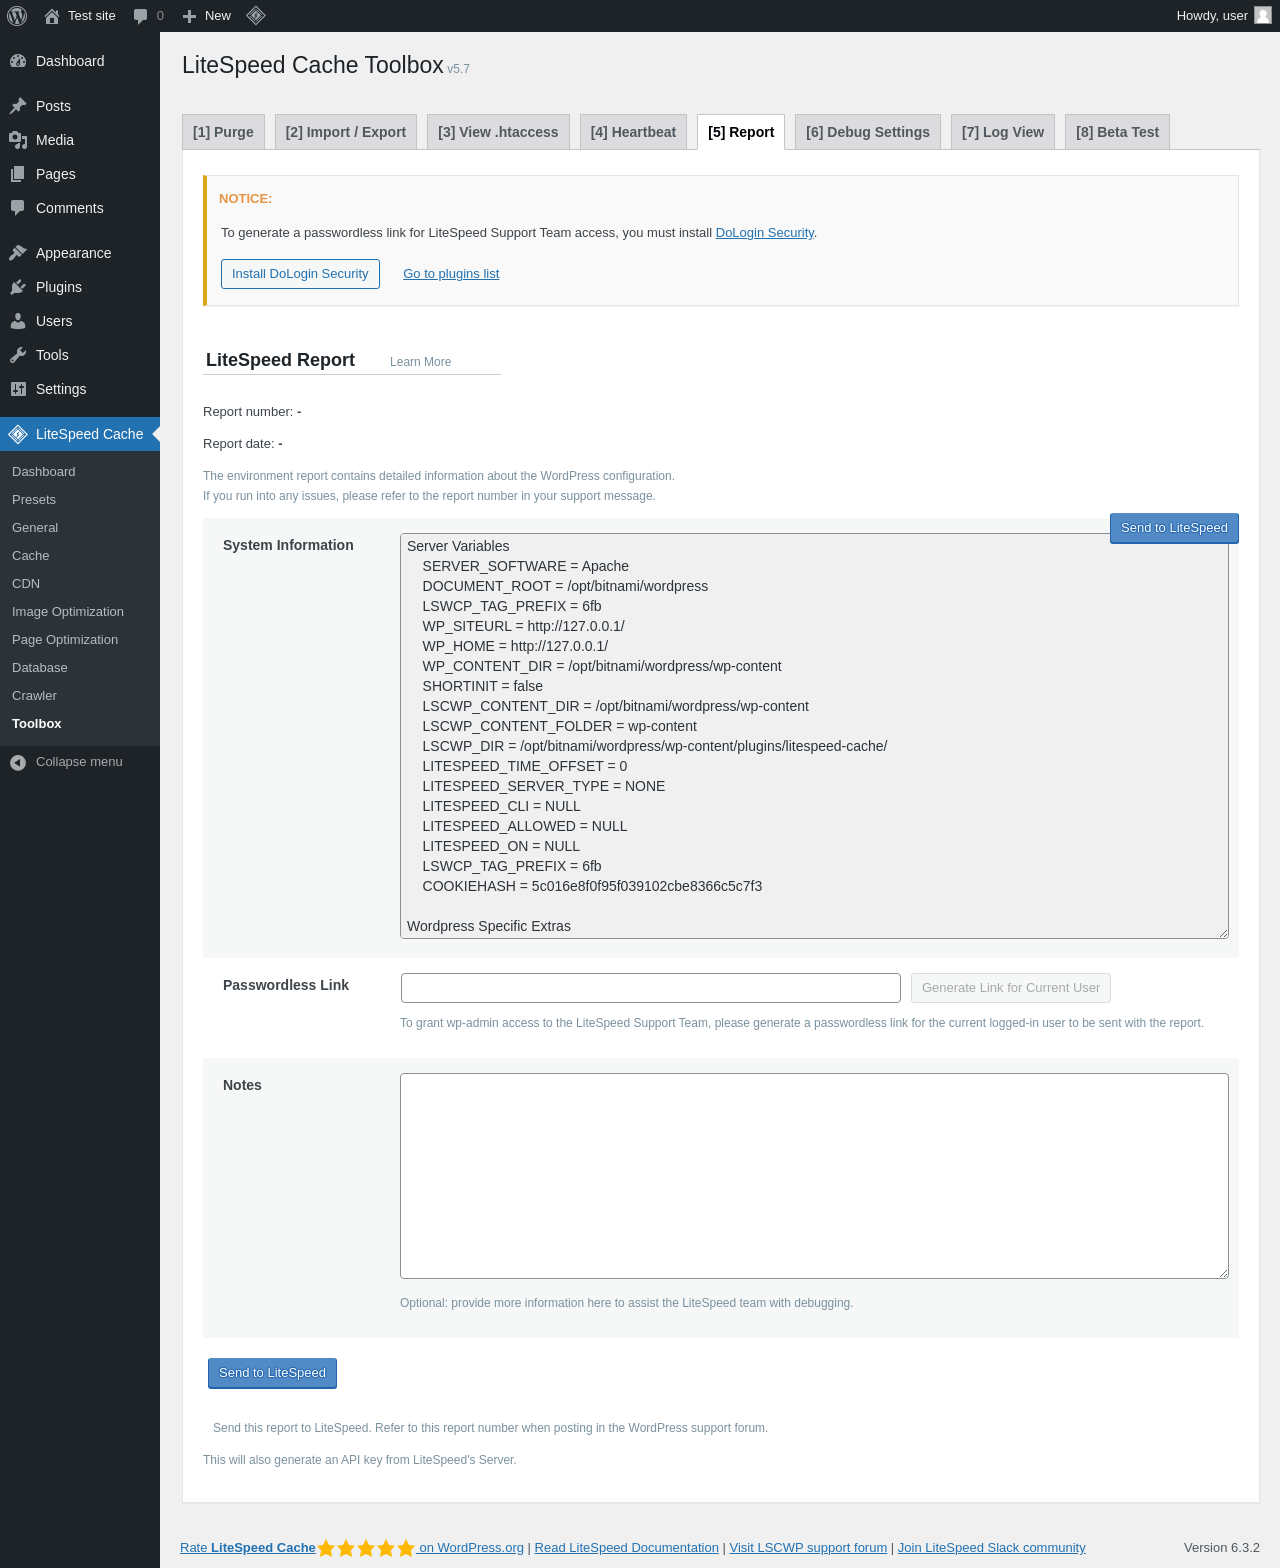Click the plus New content icon
Image resolution: width=1280 pixels, height=1568 pixels.
point(189,16)
